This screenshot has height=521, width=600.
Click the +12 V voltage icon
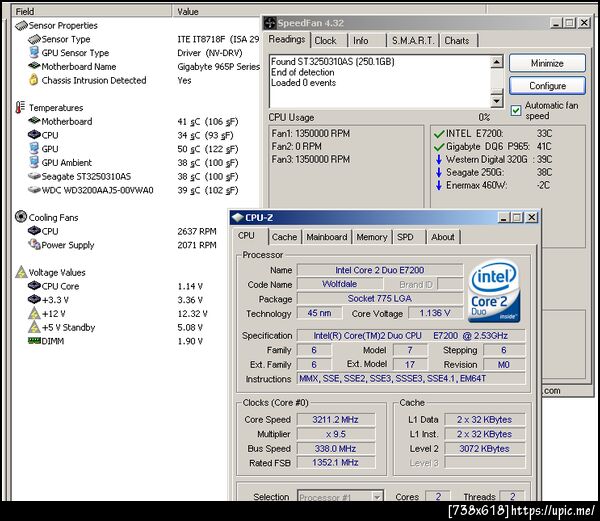point(34,313)
